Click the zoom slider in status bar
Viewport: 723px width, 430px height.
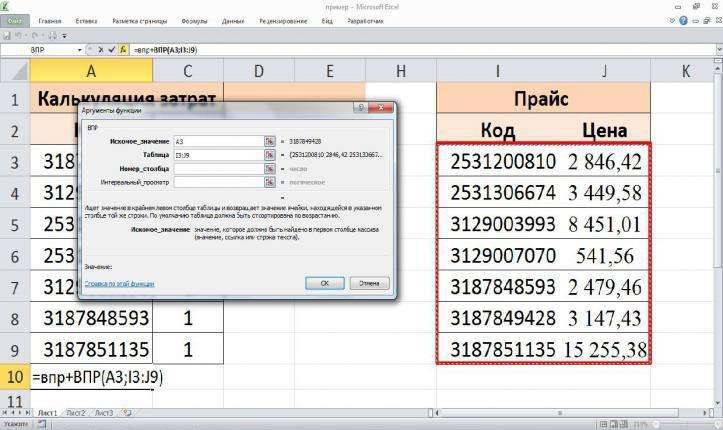pyautogui.click(x=682, y=424)
